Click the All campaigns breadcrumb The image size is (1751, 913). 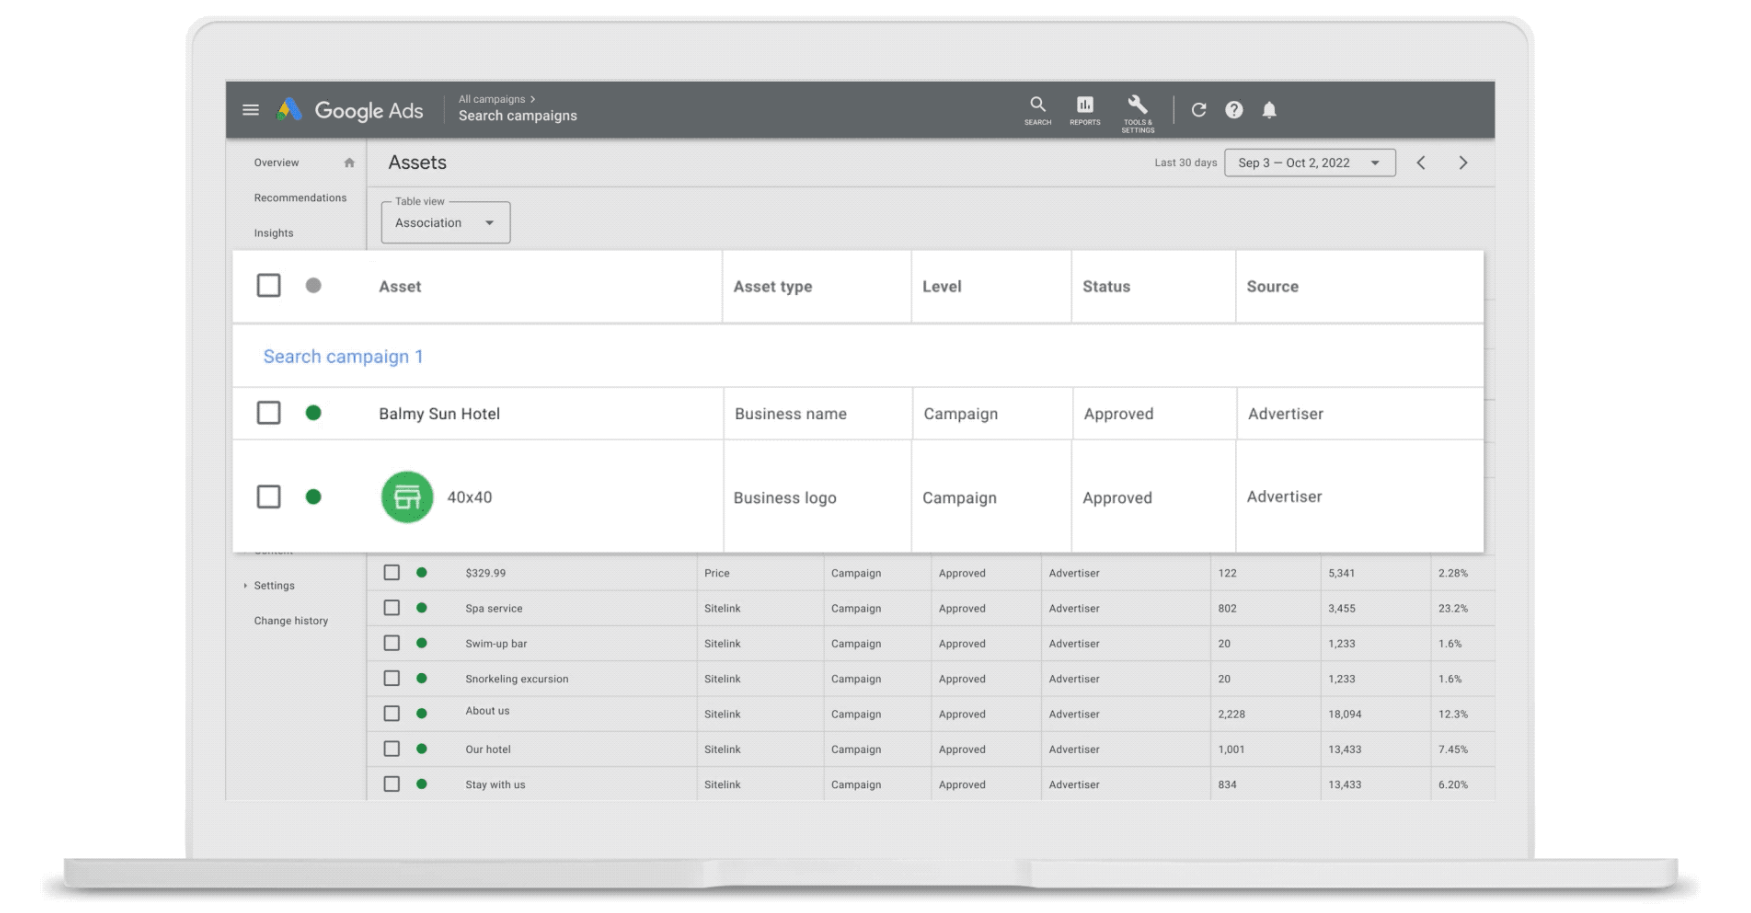click(492, 99)
